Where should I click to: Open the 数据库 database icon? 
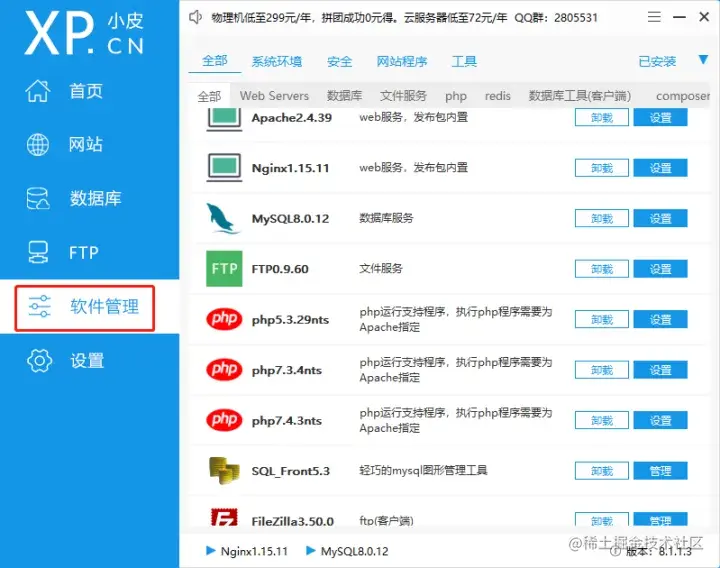tap(38, 198)
